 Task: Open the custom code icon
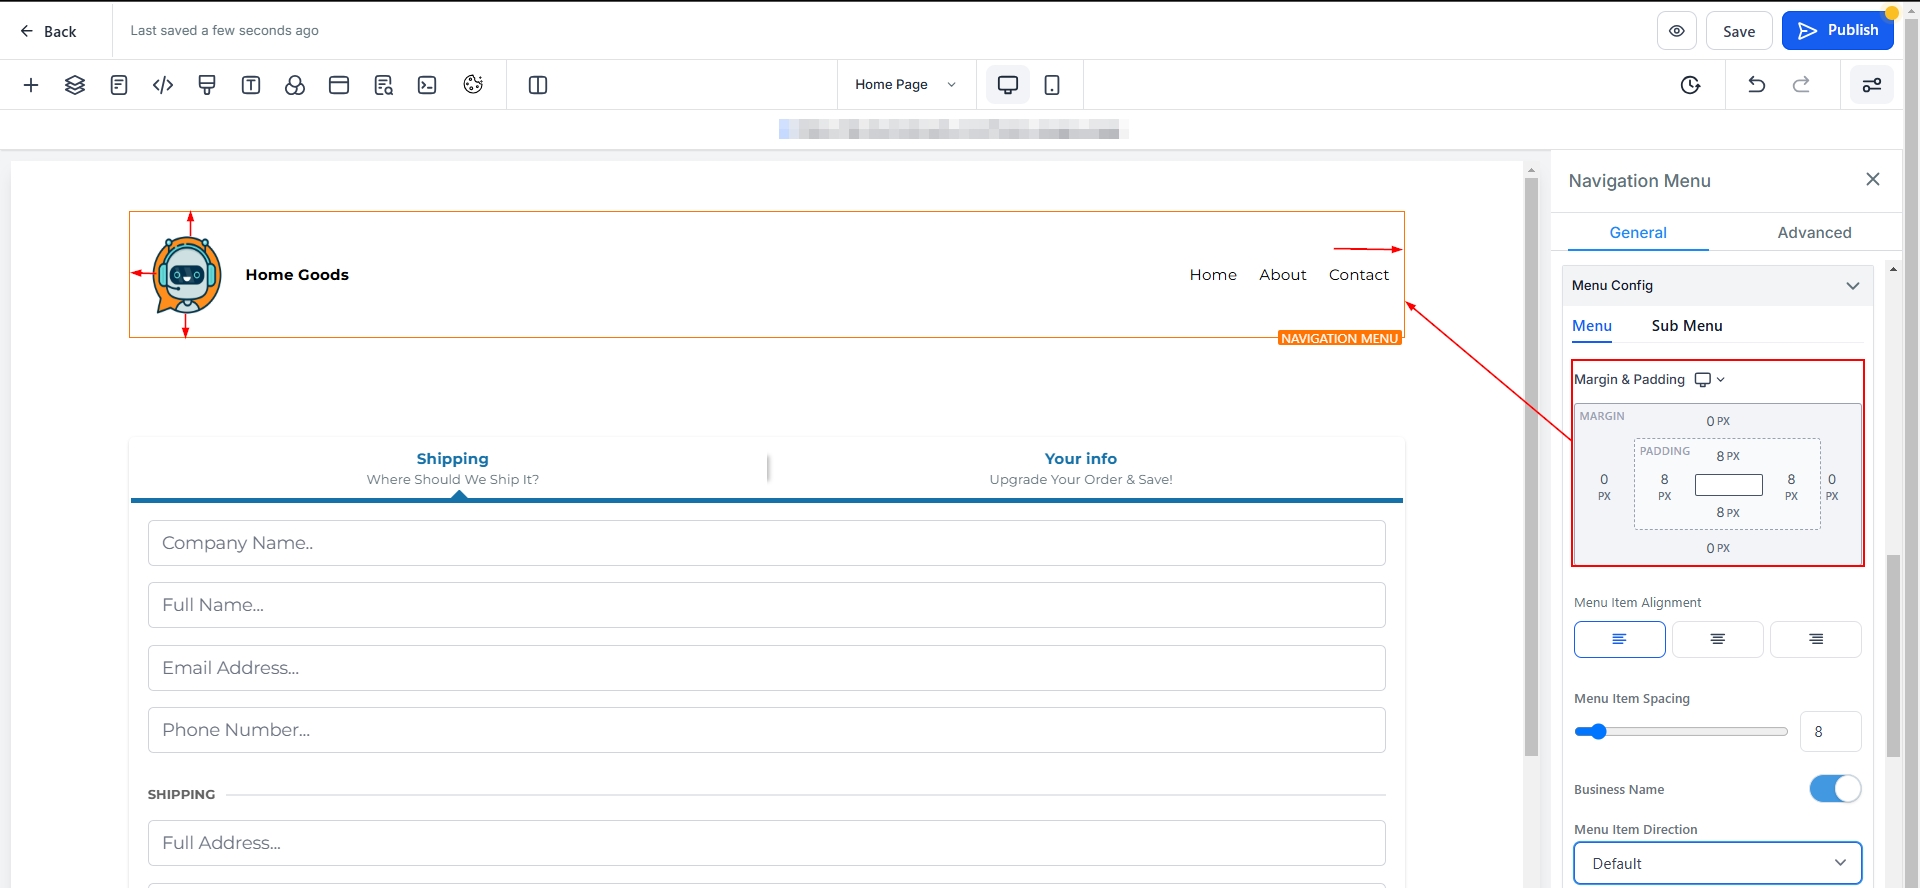tap(163, 85)
